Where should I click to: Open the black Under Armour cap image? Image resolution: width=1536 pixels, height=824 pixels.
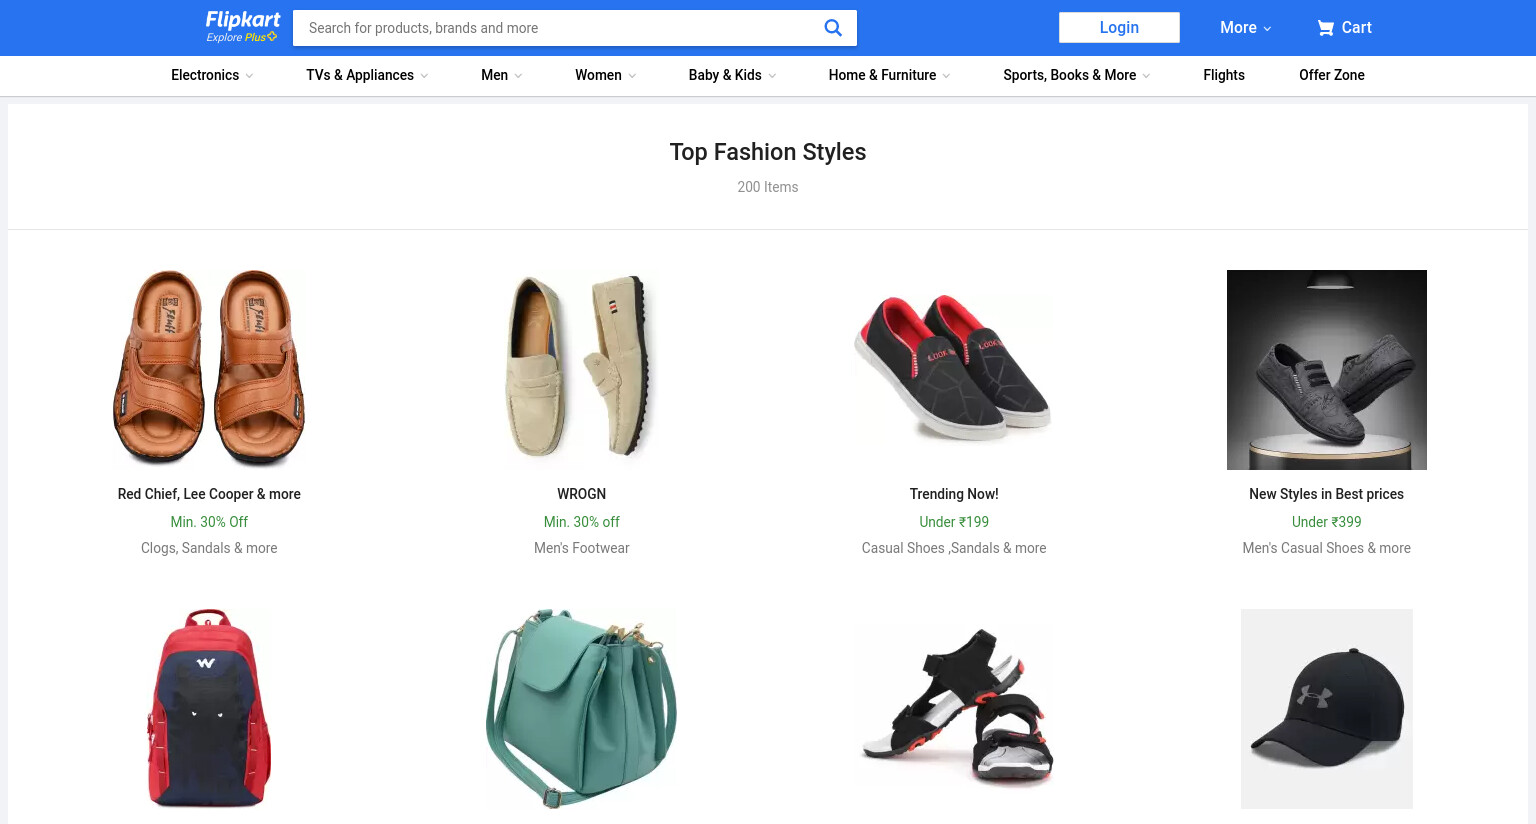1327,708
